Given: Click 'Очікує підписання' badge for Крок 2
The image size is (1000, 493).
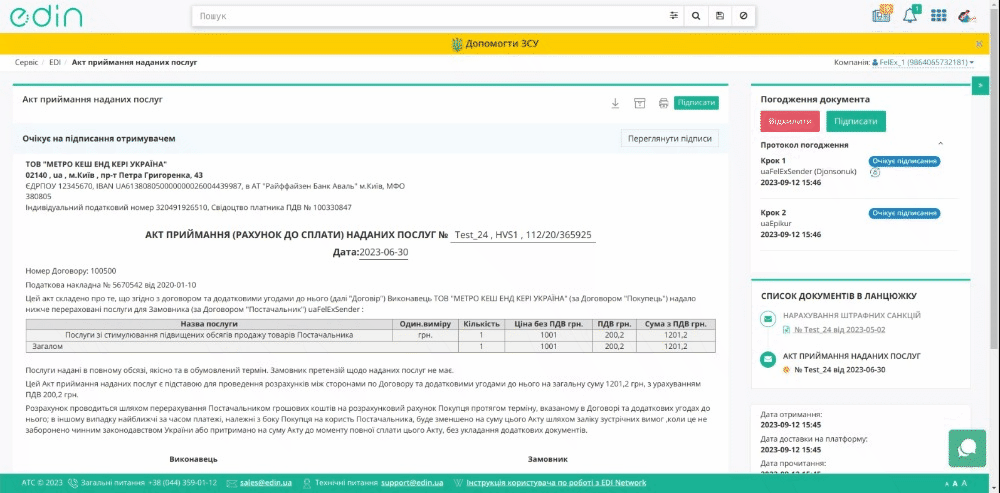Looking at the screenshot, I should [905, 213].
